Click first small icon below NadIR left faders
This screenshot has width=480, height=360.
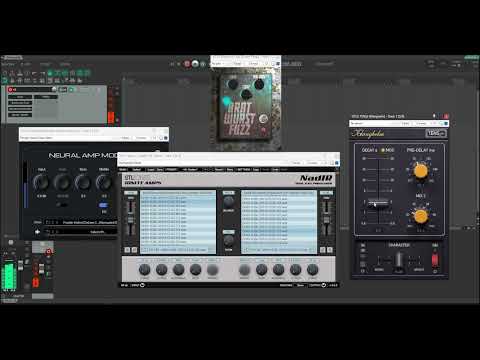[x=127, y=250]
